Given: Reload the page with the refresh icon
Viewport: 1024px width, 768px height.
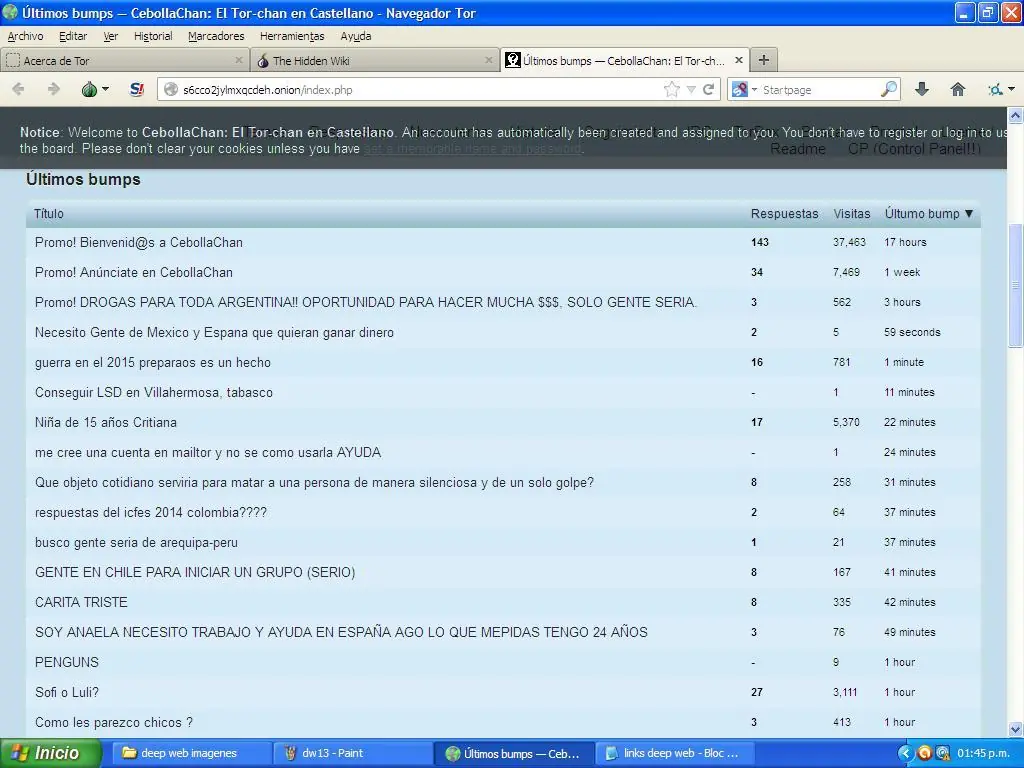Looking at the screenshot, I should pyautogui.click(x=708, y=89).
